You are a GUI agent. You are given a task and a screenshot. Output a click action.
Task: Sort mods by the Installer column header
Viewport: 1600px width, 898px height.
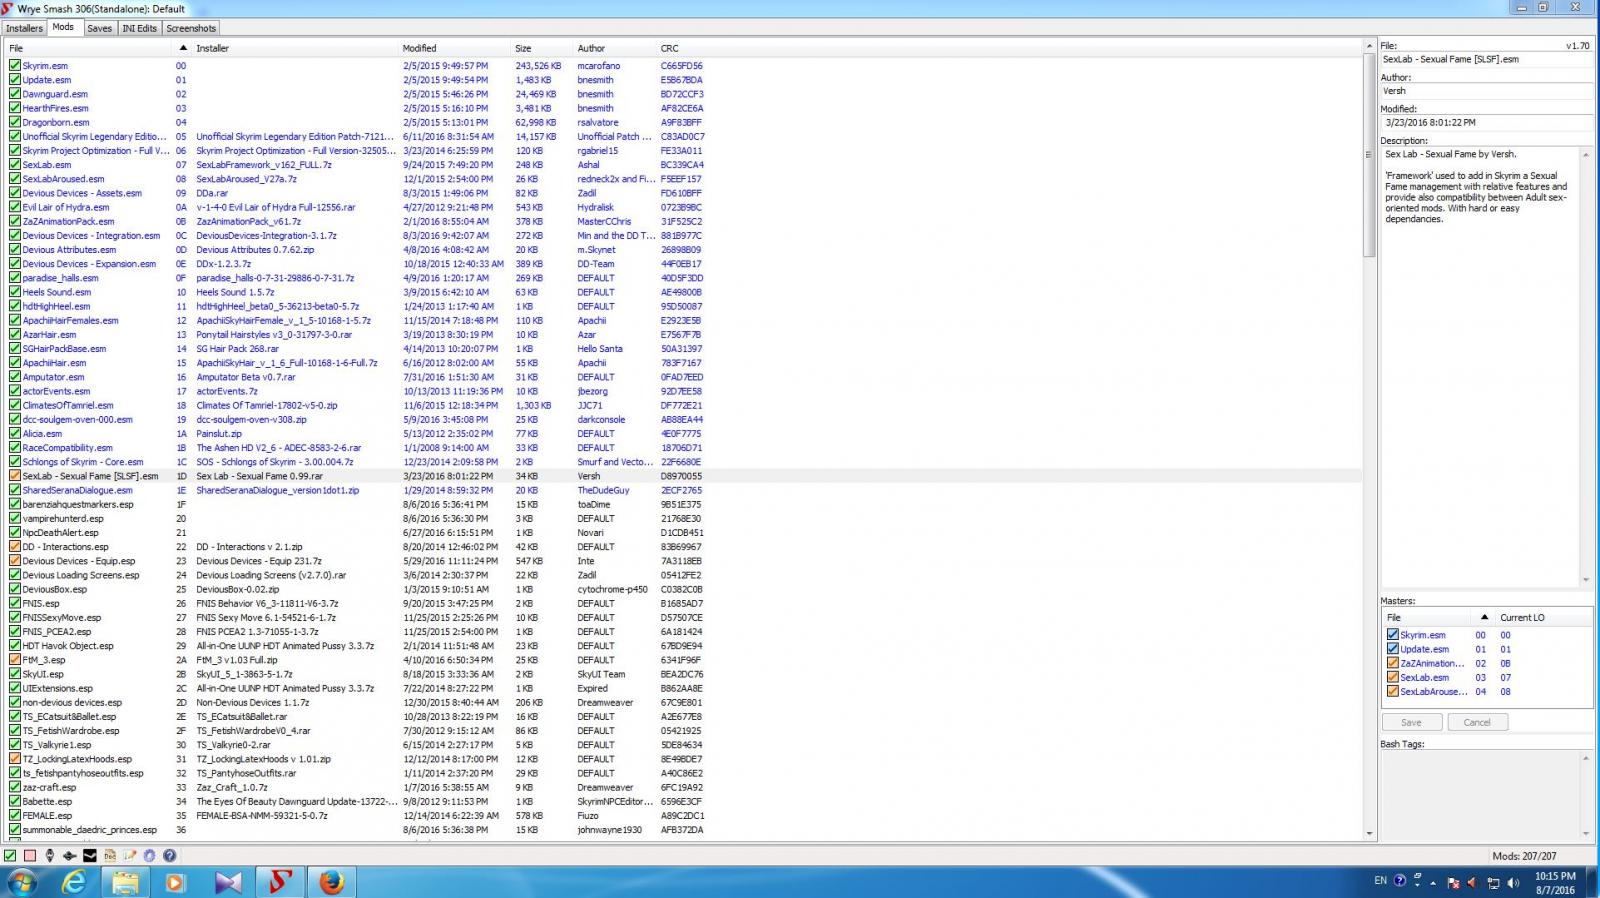tap(296, 48)
